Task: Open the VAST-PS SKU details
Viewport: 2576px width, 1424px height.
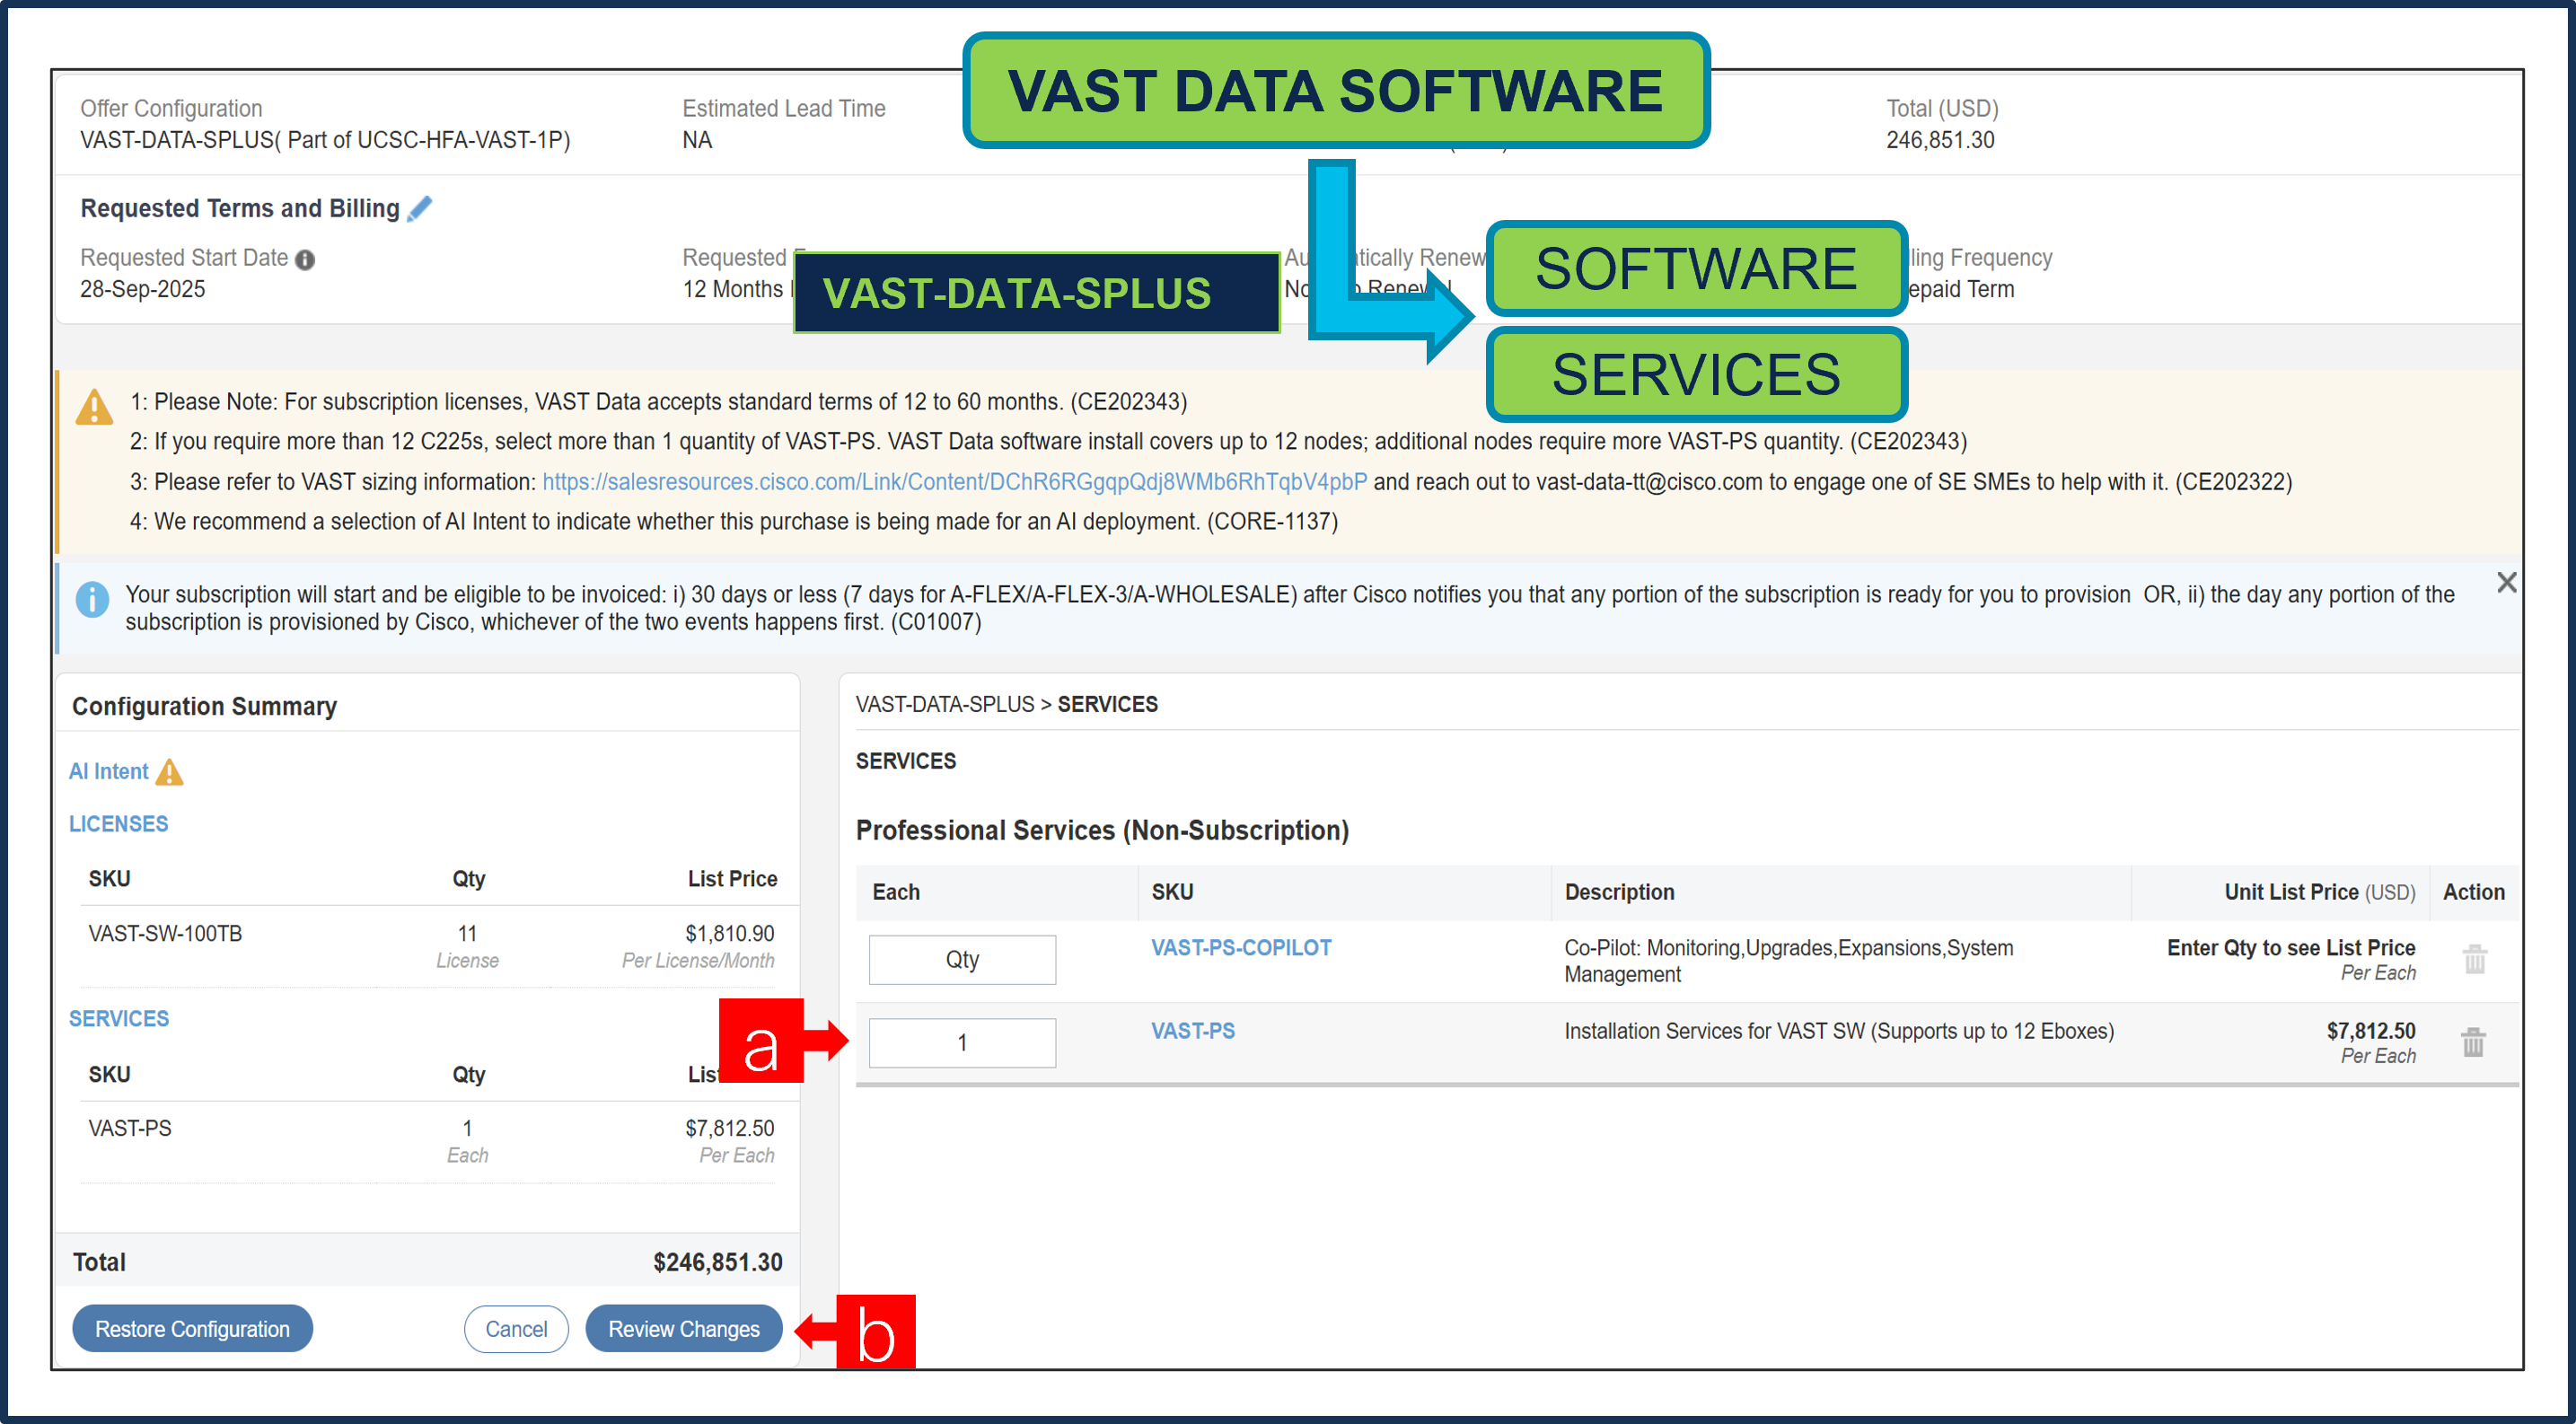Action: [x=1192, y=1030]
